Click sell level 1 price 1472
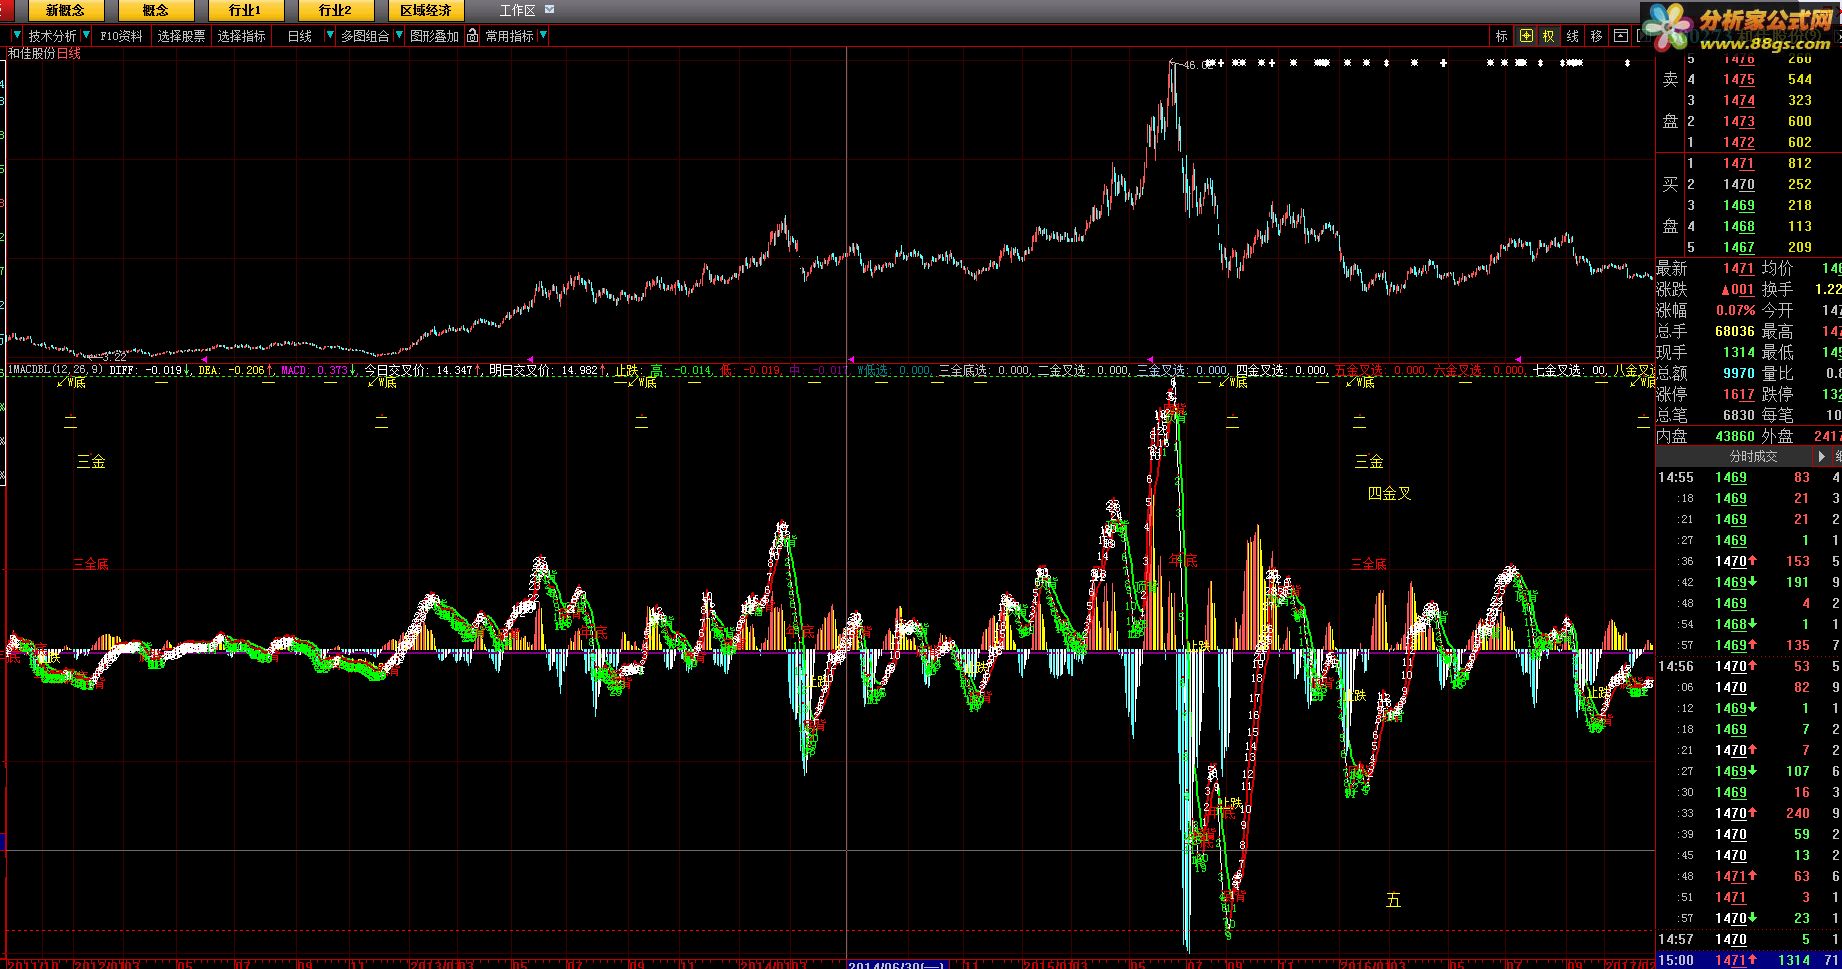Viewport: 1842px width, 969px height. (x=1738, y=142)
